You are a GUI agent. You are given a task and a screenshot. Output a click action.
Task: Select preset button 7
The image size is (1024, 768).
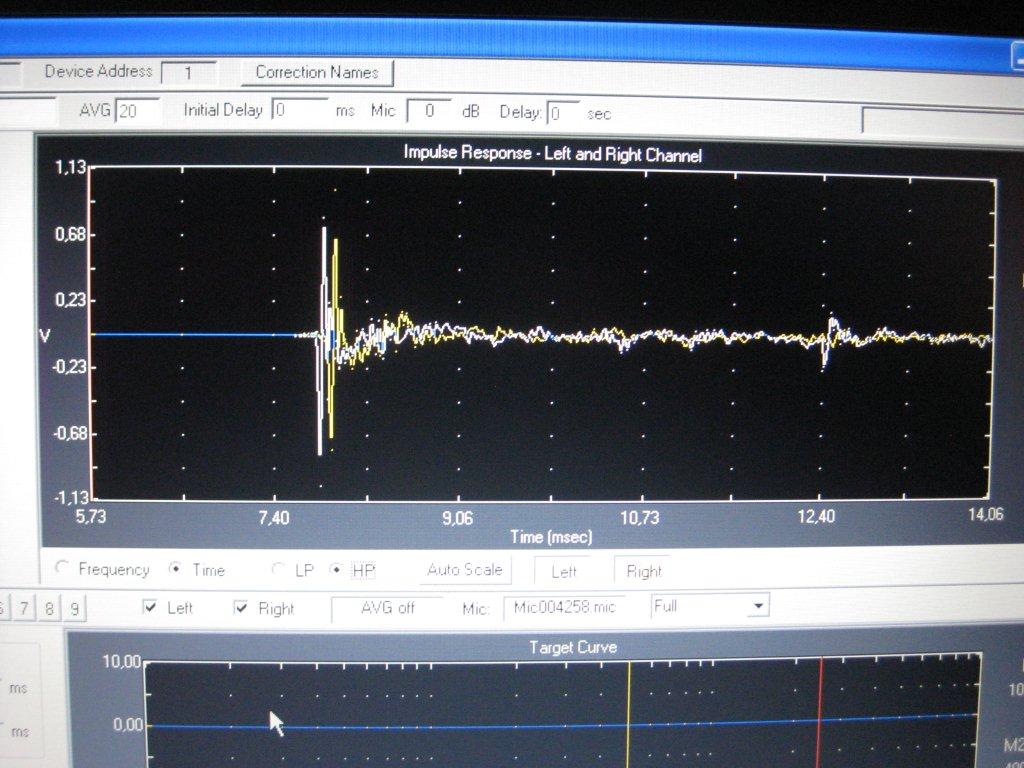[x=24, y=609]
